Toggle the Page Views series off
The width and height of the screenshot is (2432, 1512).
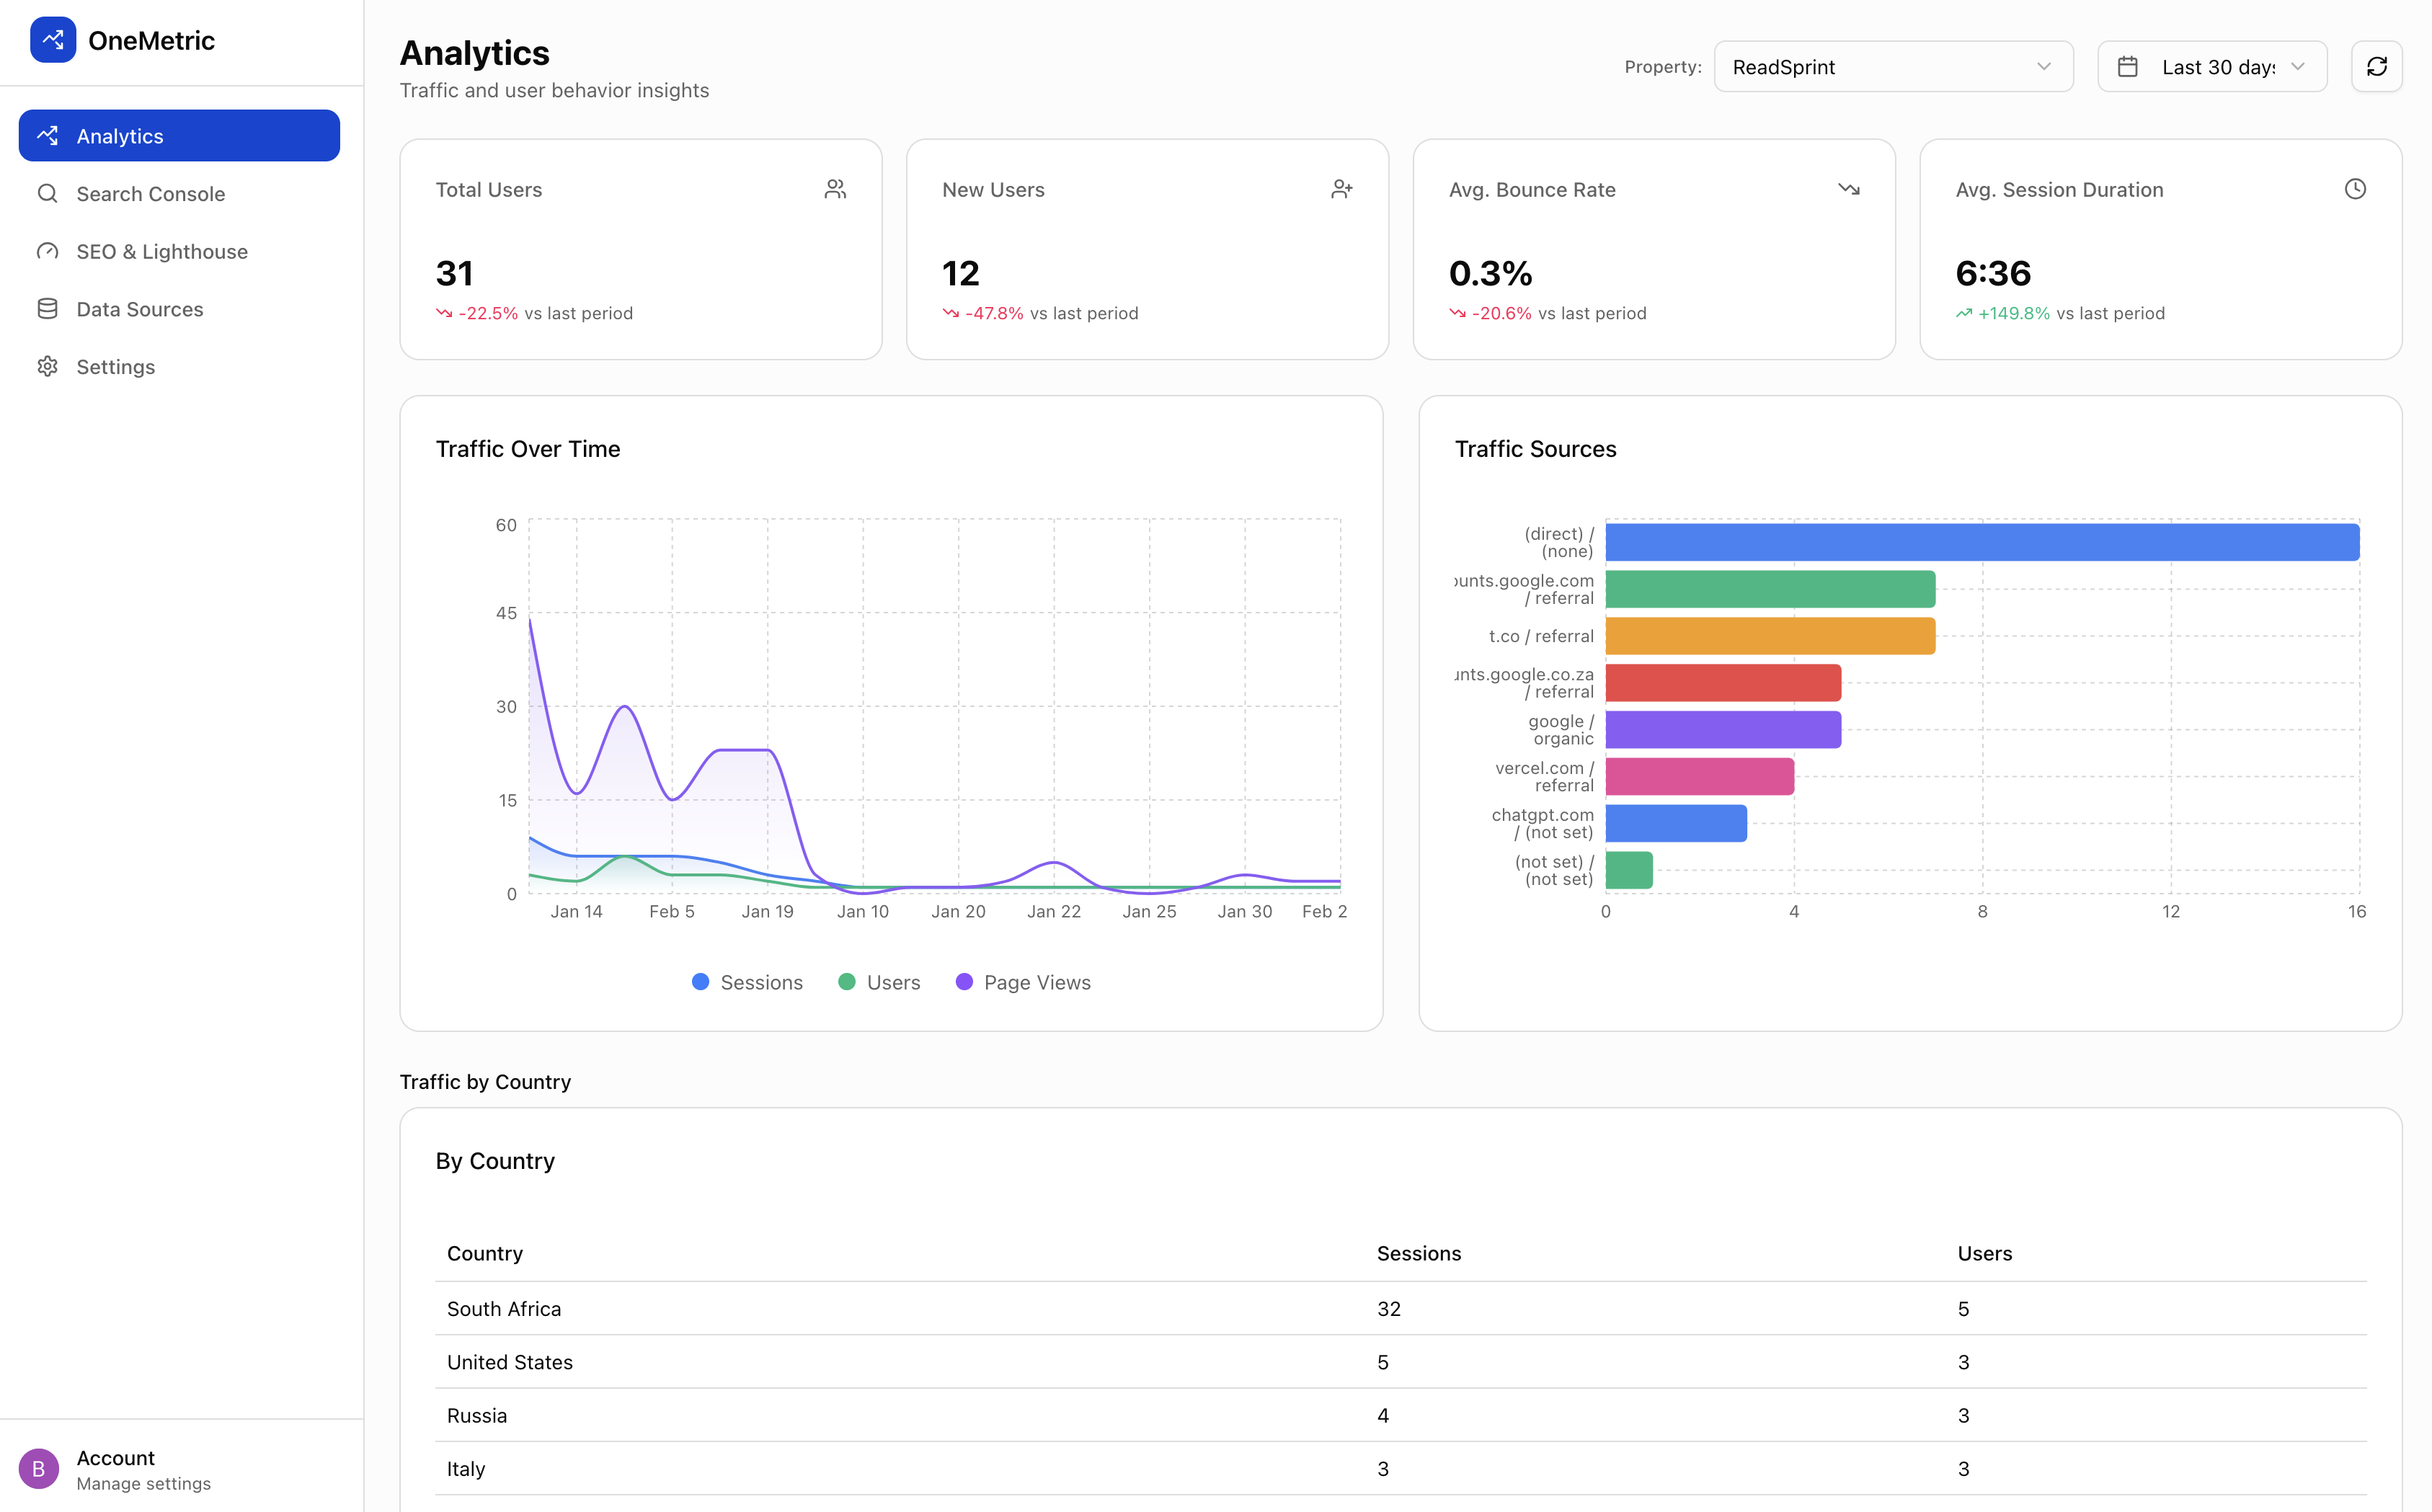pos(1022,981)
